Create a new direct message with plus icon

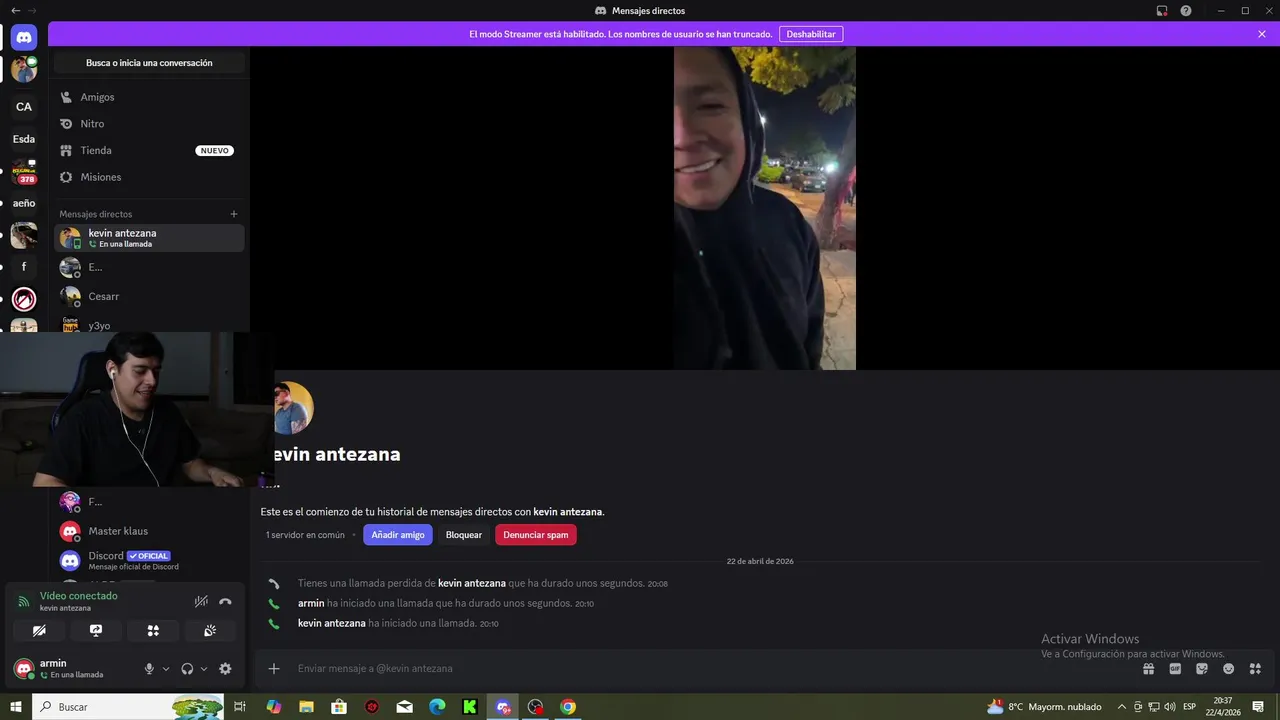click(x=234, y=214)
